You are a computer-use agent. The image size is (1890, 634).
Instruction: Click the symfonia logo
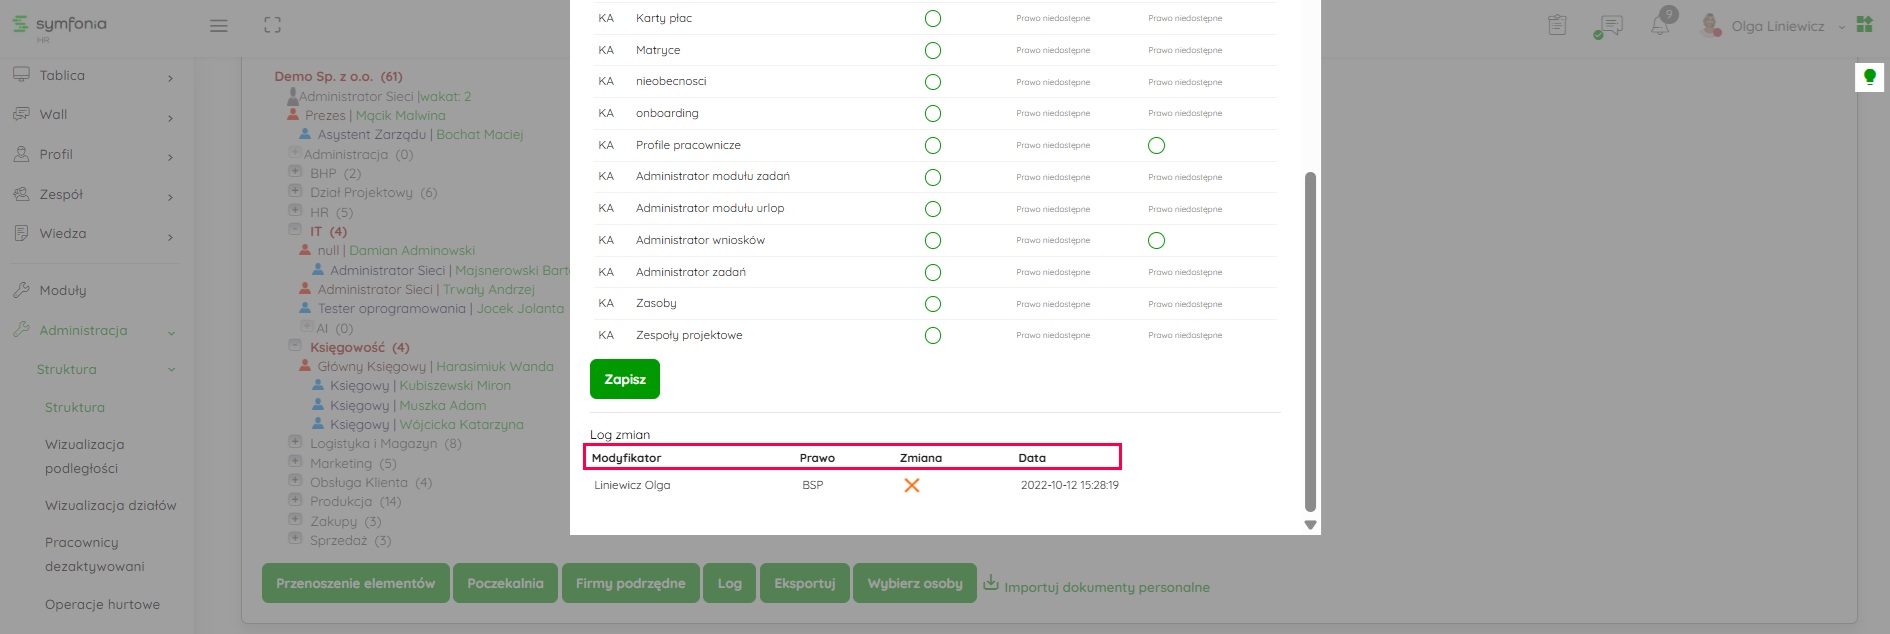[x=60, y=25]
